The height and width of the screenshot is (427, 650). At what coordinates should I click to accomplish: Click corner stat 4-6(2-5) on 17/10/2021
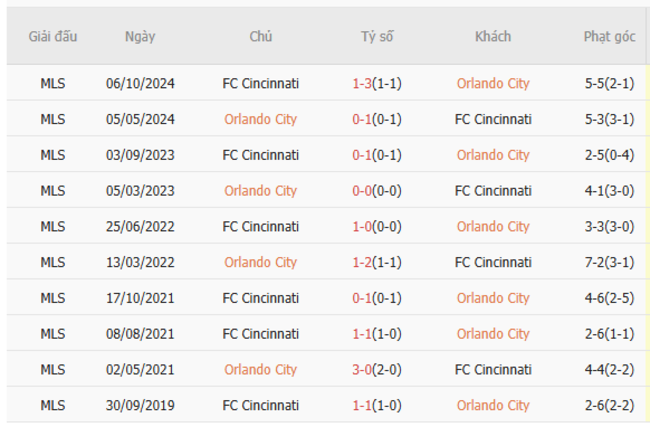point(609,298)
